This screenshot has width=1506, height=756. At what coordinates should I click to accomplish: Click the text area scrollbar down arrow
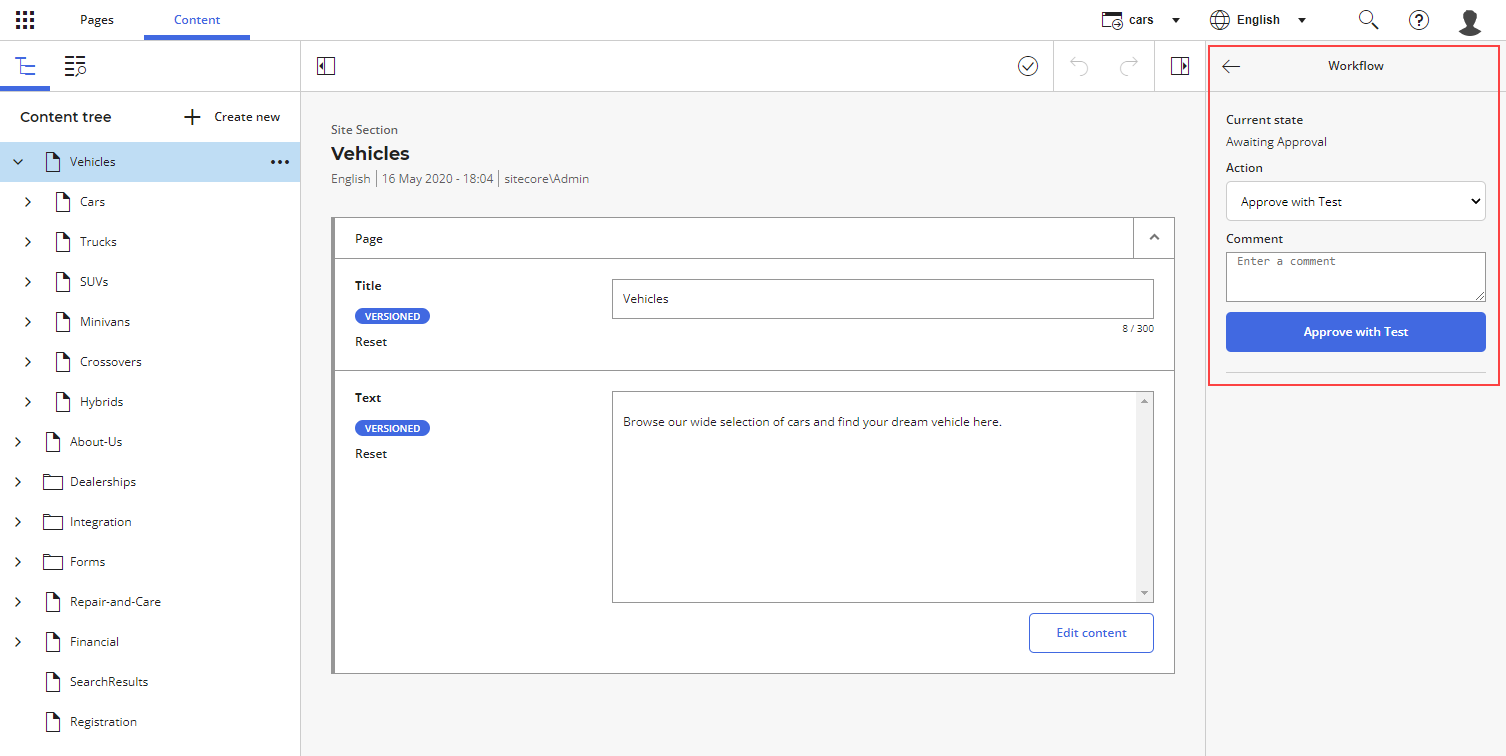pos(1145,594)
